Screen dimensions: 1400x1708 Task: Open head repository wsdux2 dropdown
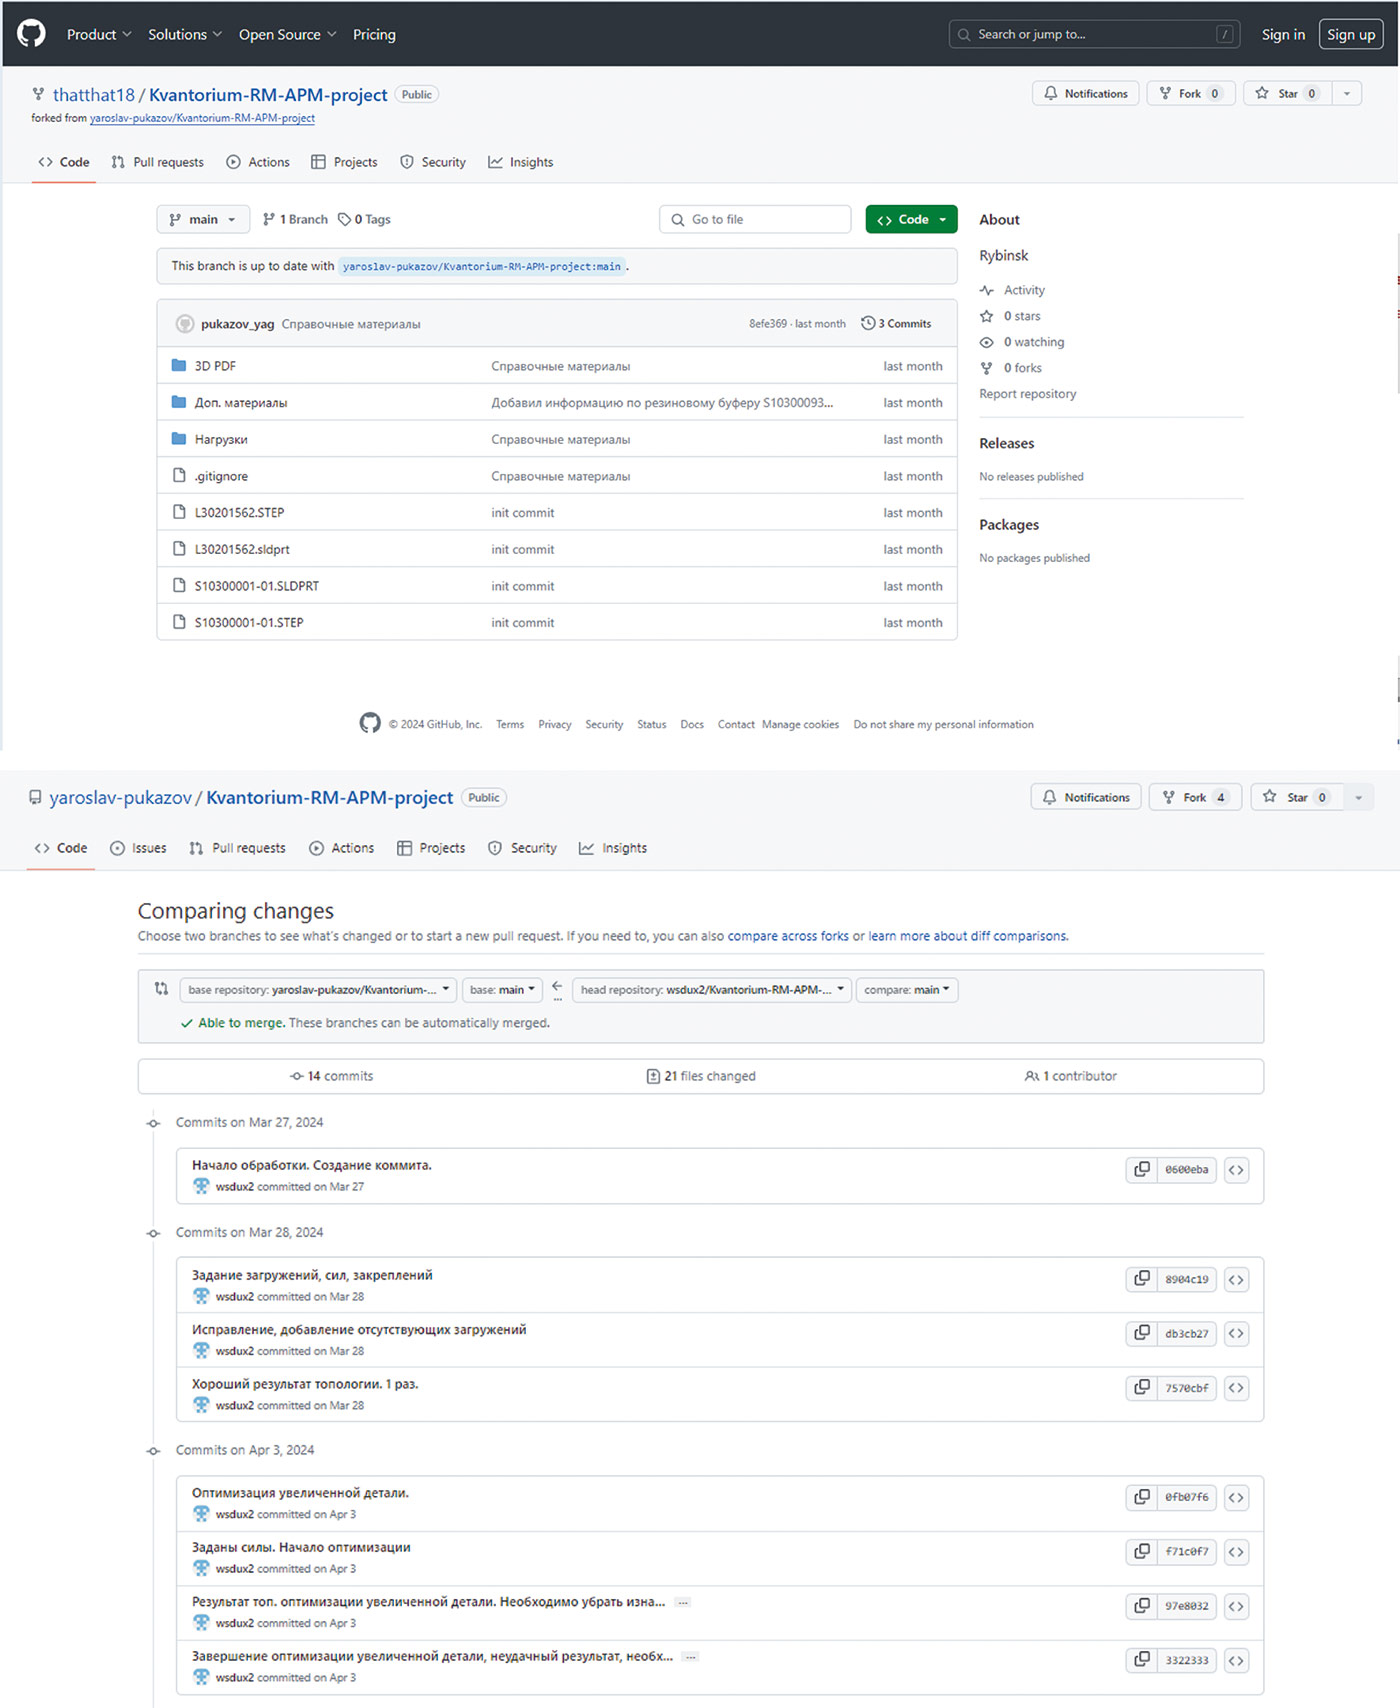coord(712,990)
